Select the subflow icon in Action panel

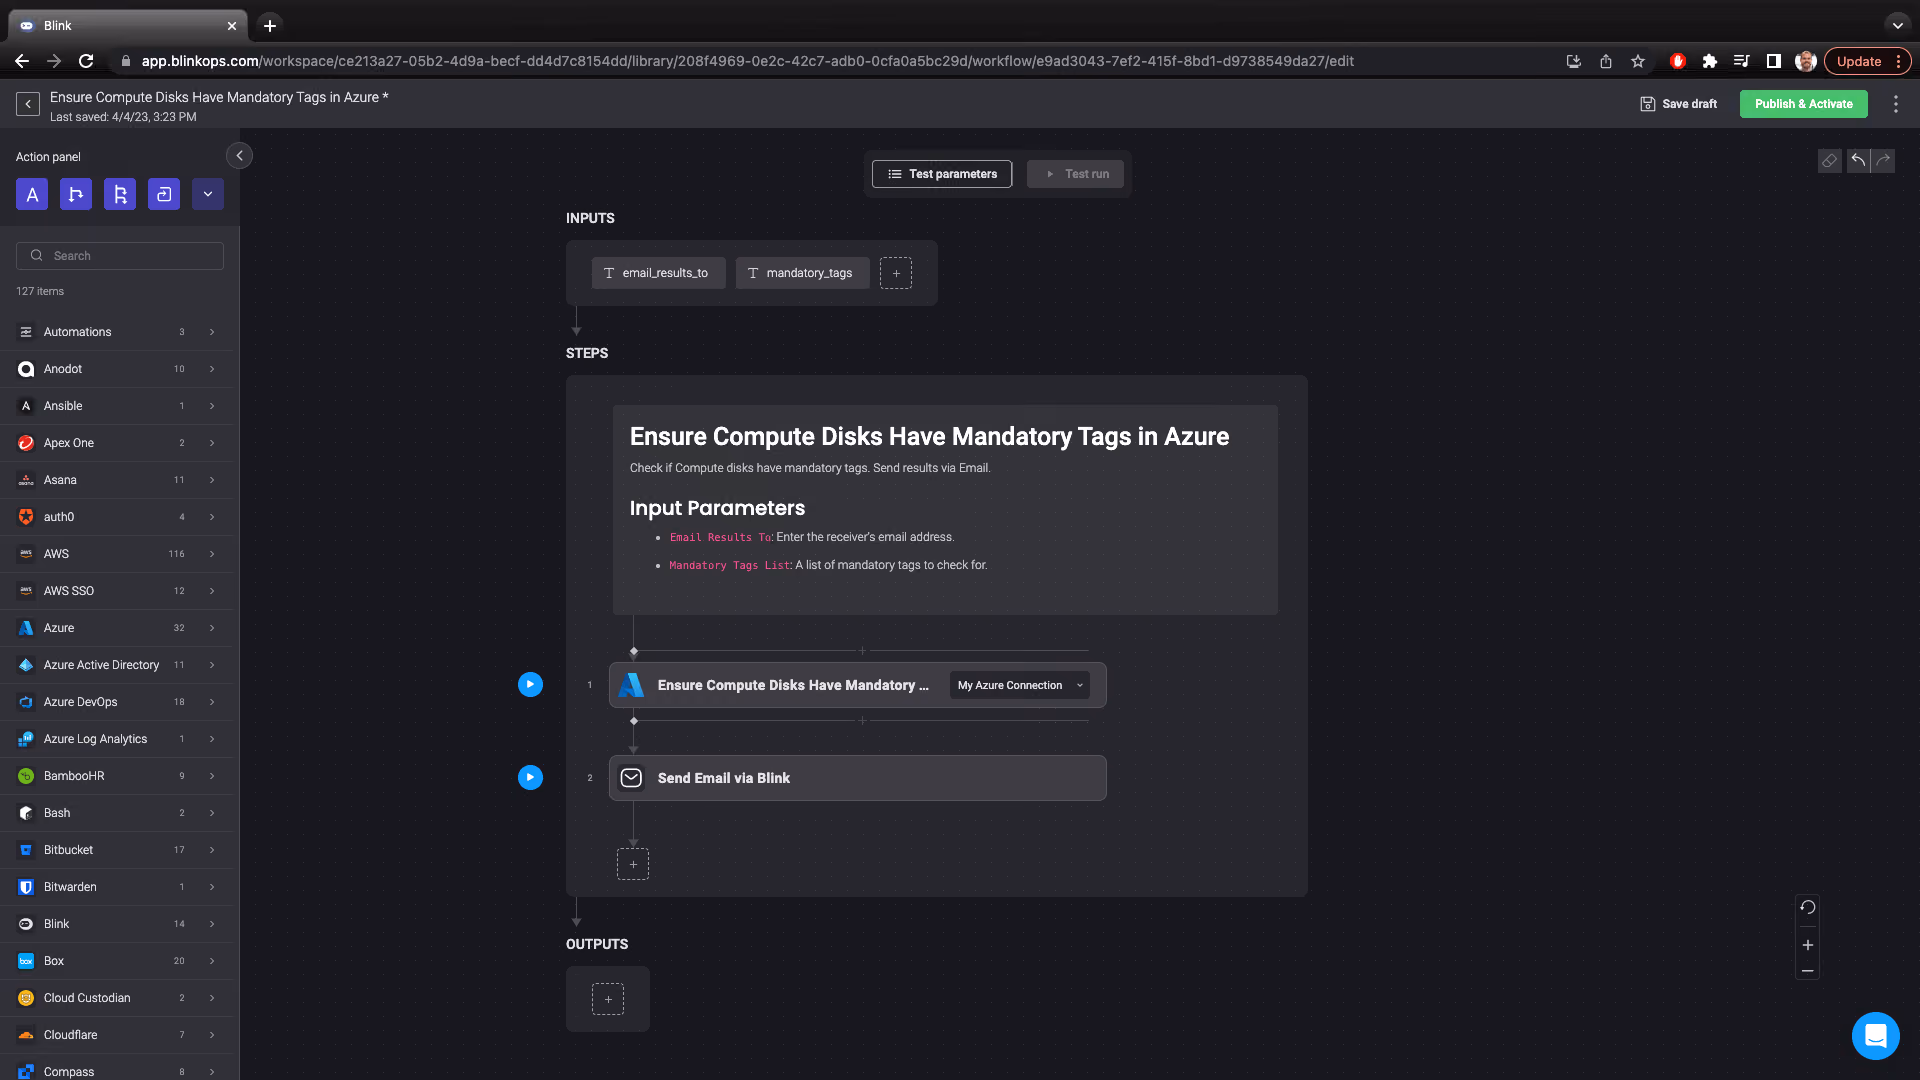(x=120, y=194)
